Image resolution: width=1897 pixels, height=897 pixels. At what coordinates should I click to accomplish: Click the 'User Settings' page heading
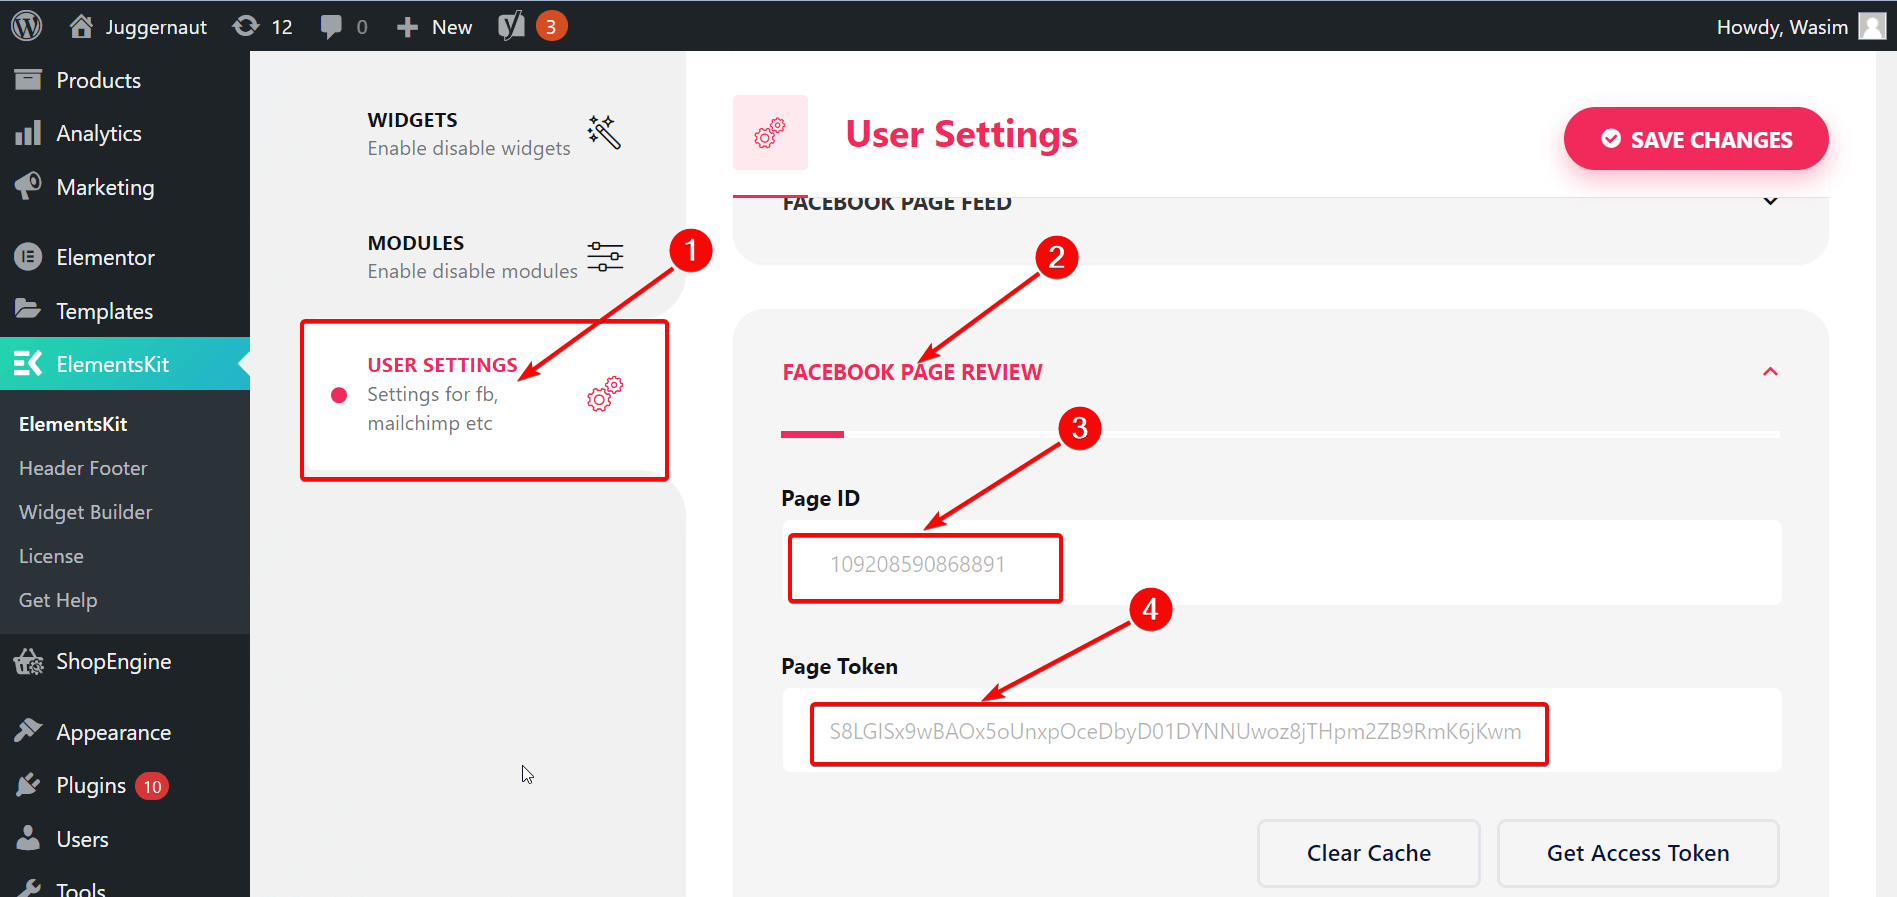[x=961, y=134]
